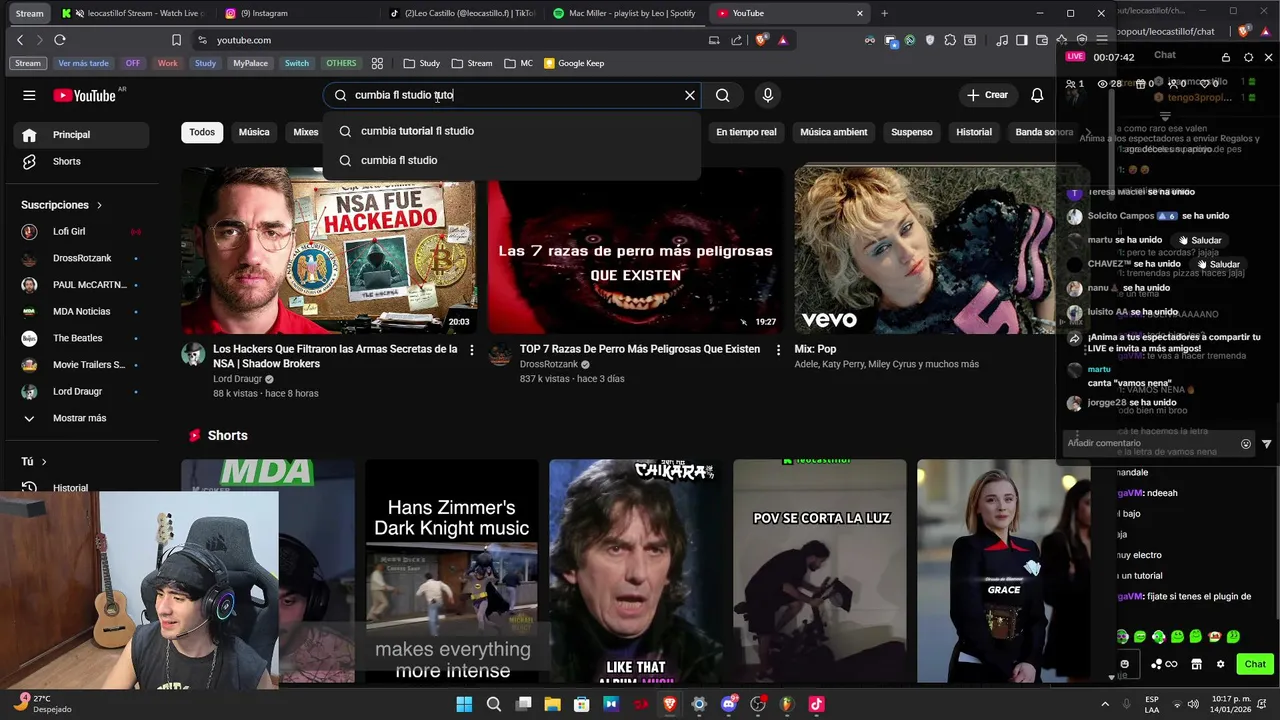Open the Stream tab group label
The height and width of the screenshot is (720, 1280).
29,13
